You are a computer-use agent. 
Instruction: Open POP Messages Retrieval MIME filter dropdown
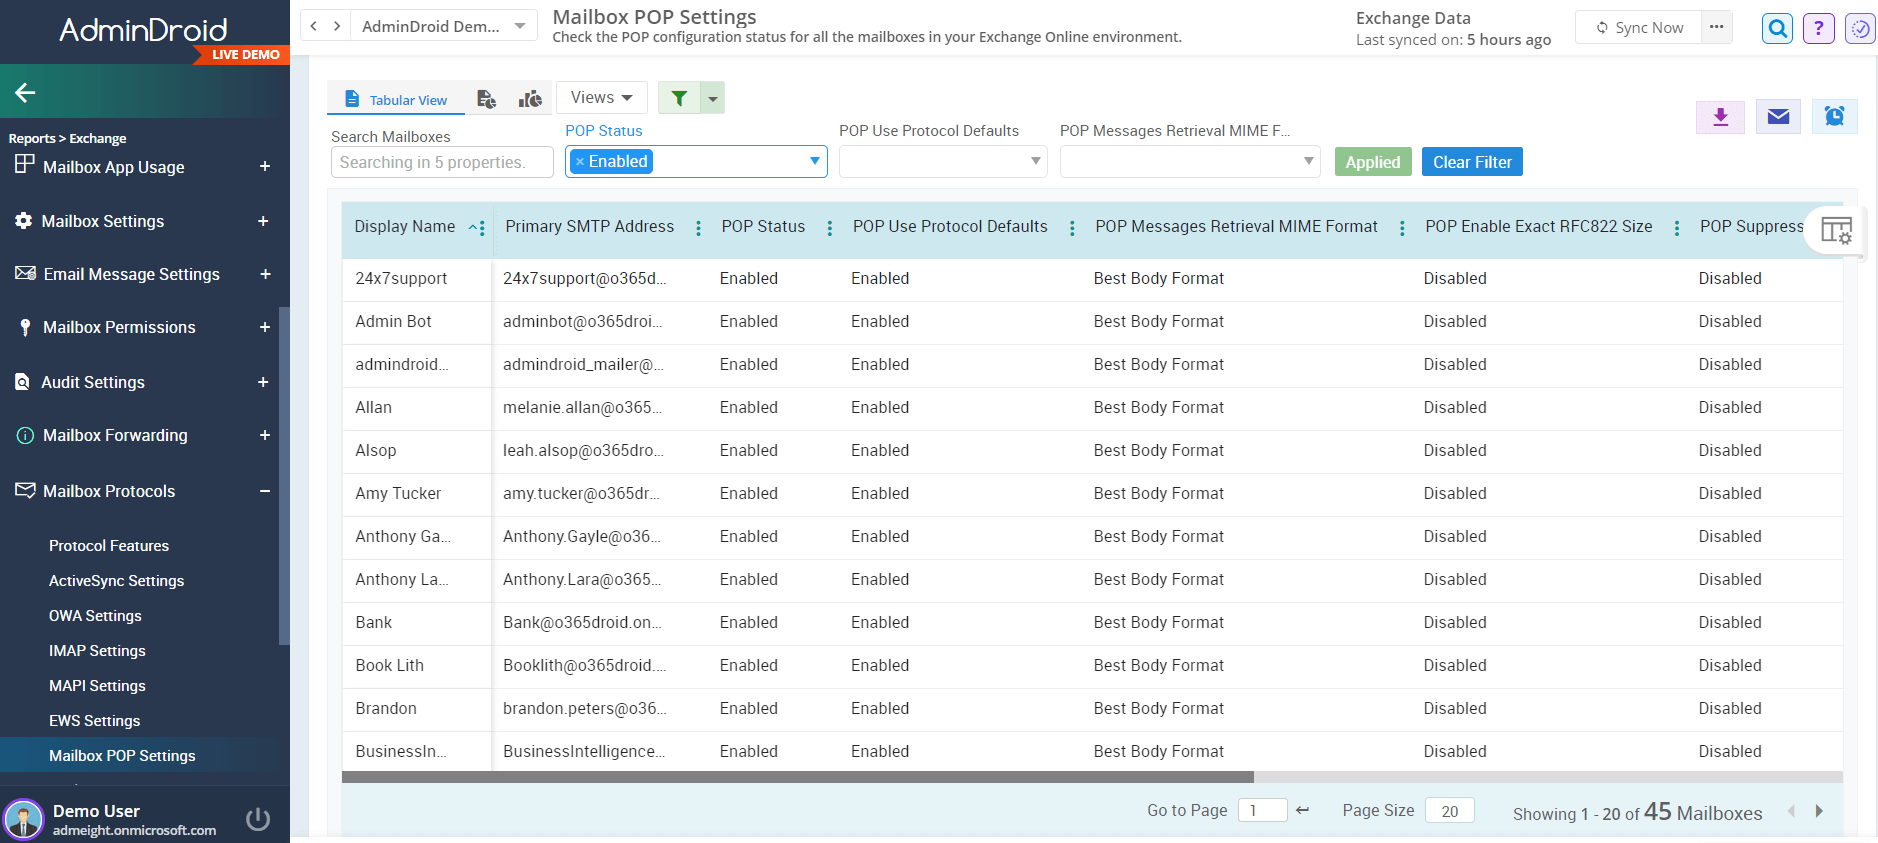(1308, 161)
